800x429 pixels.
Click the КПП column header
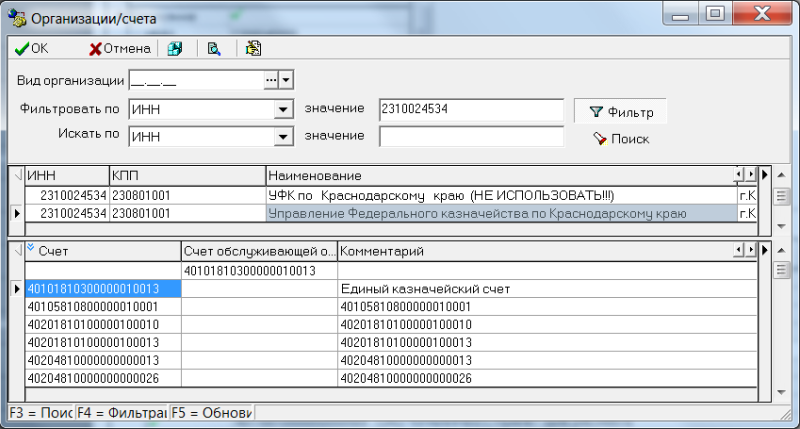pos(187,175)
